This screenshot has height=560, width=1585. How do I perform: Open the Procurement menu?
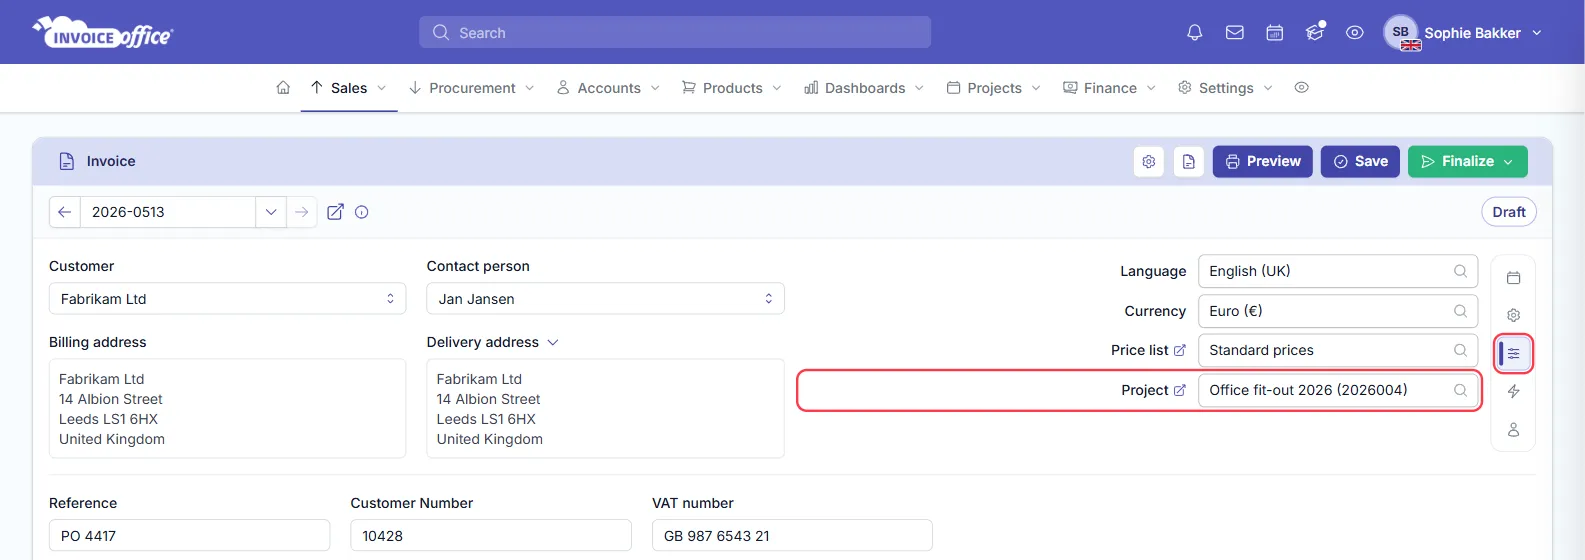point(472,88)
